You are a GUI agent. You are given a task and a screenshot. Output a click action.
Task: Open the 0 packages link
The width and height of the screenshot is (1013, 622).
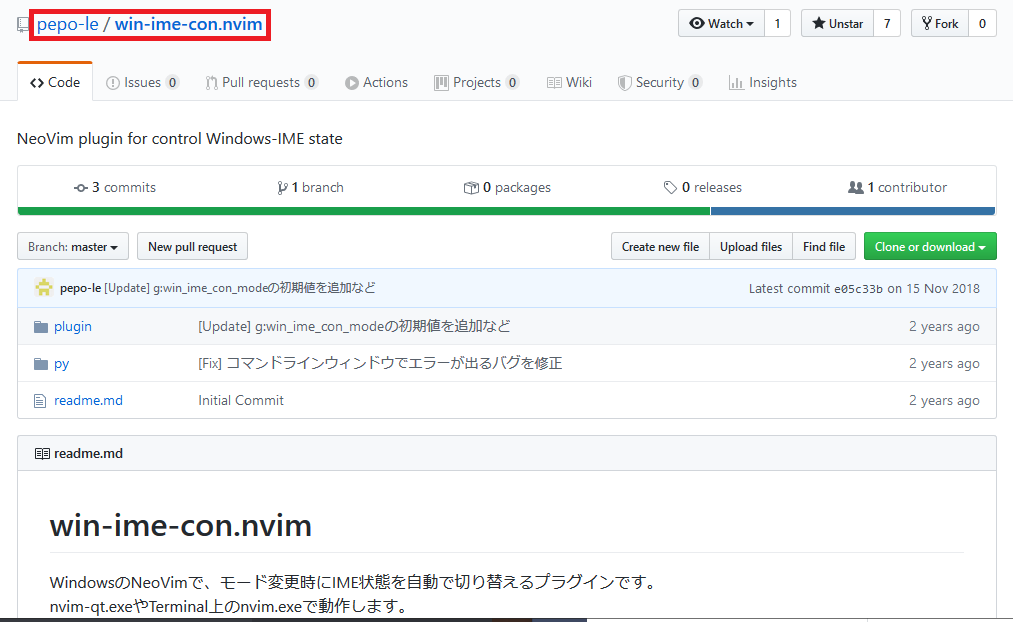pos(507,187)
